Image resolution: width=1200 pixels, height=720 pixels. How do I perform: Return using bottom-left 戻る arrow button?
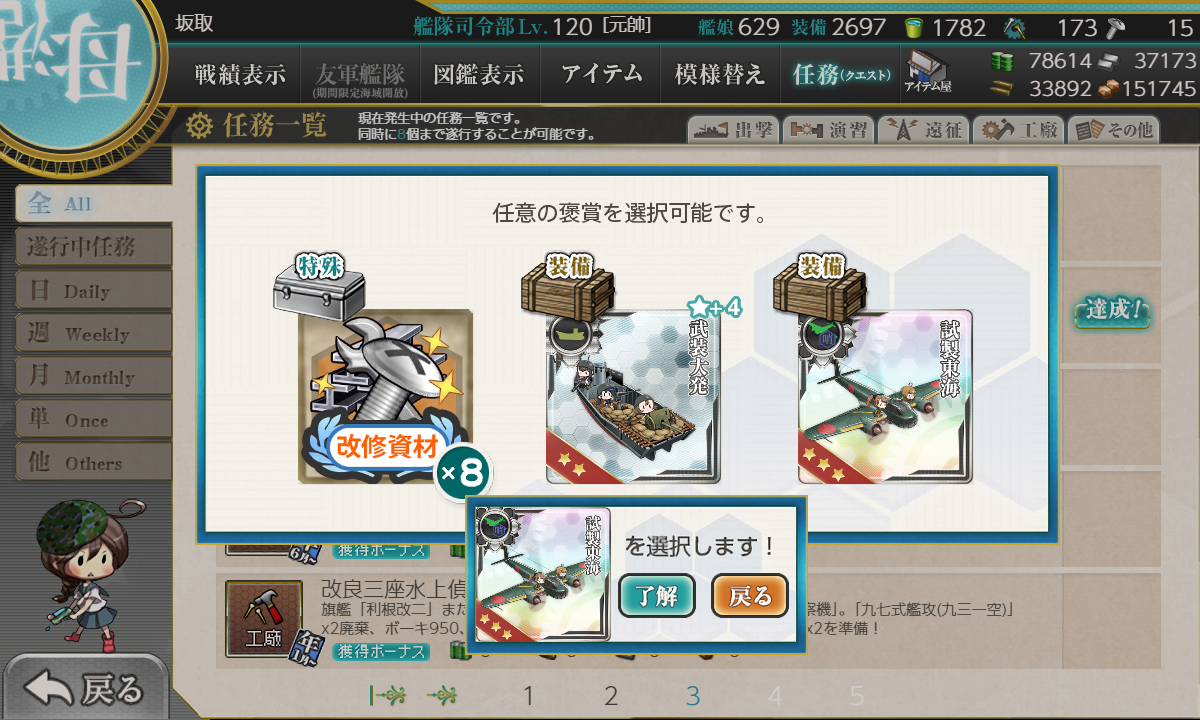88,688
